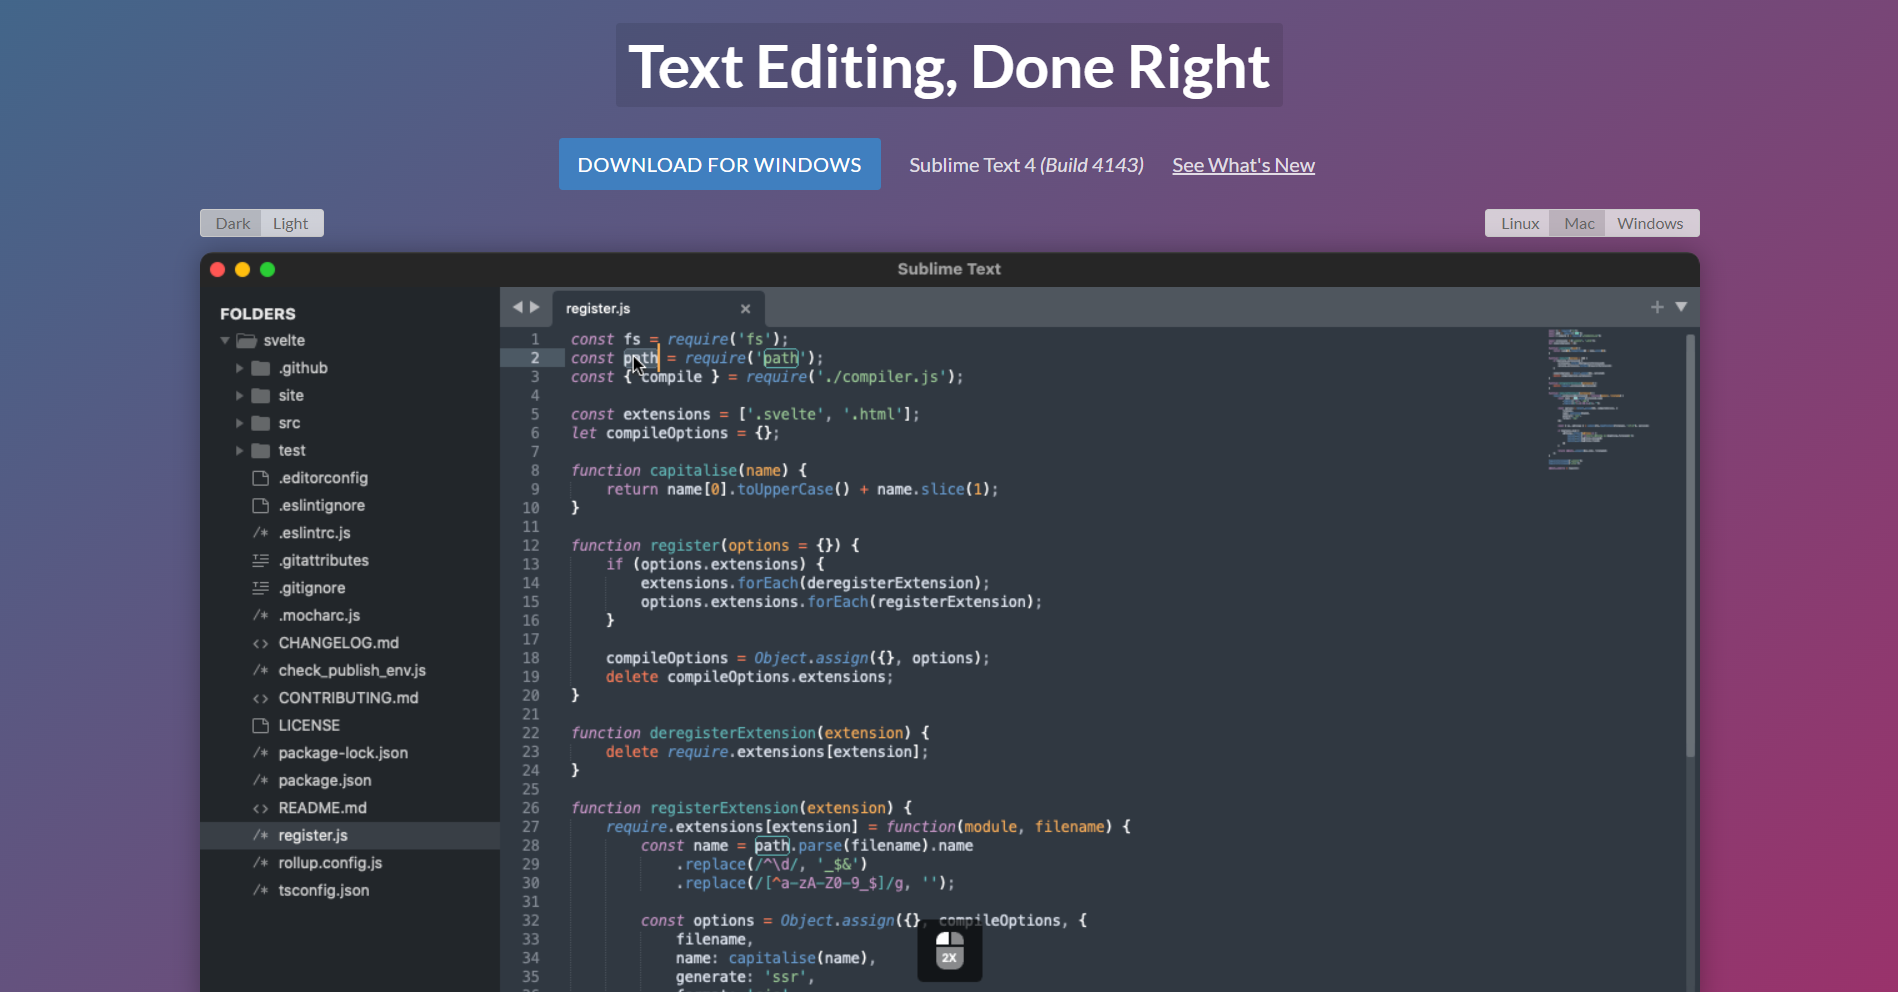
Task: Click the LICENSE file icon
Action: [261, 726]
